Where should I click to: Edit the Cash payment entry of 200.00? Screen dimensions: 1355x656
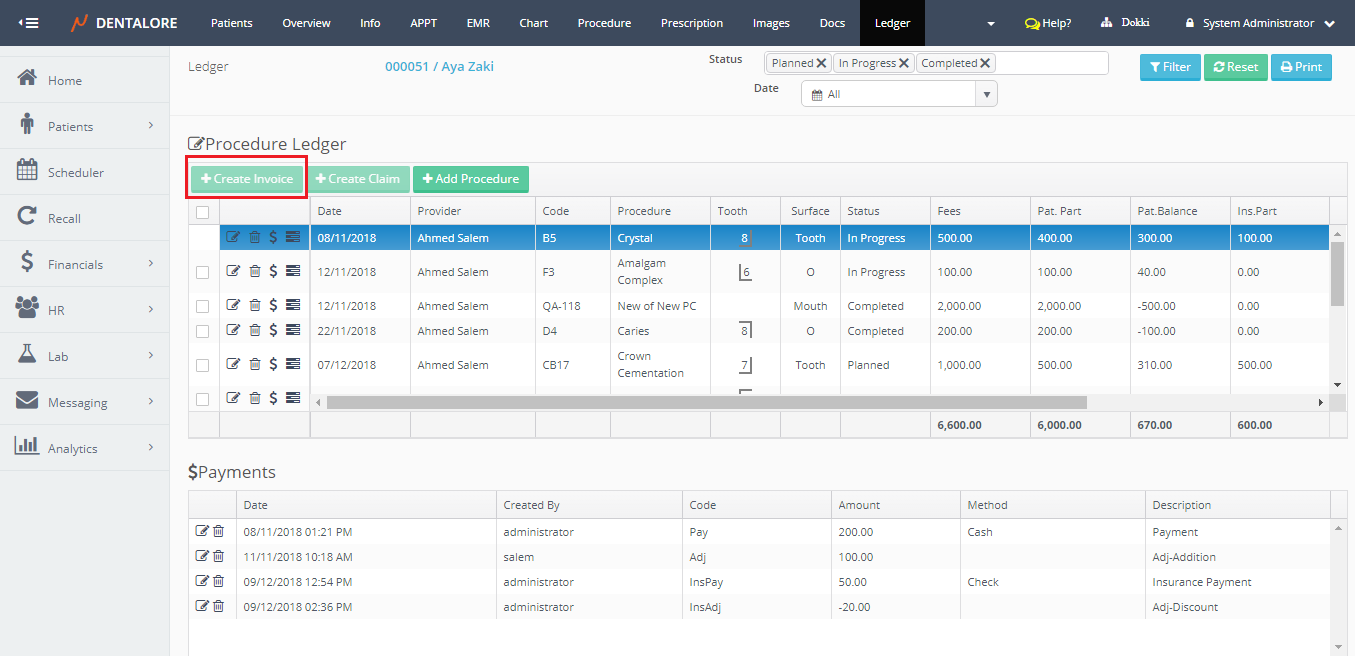point(202,531)
